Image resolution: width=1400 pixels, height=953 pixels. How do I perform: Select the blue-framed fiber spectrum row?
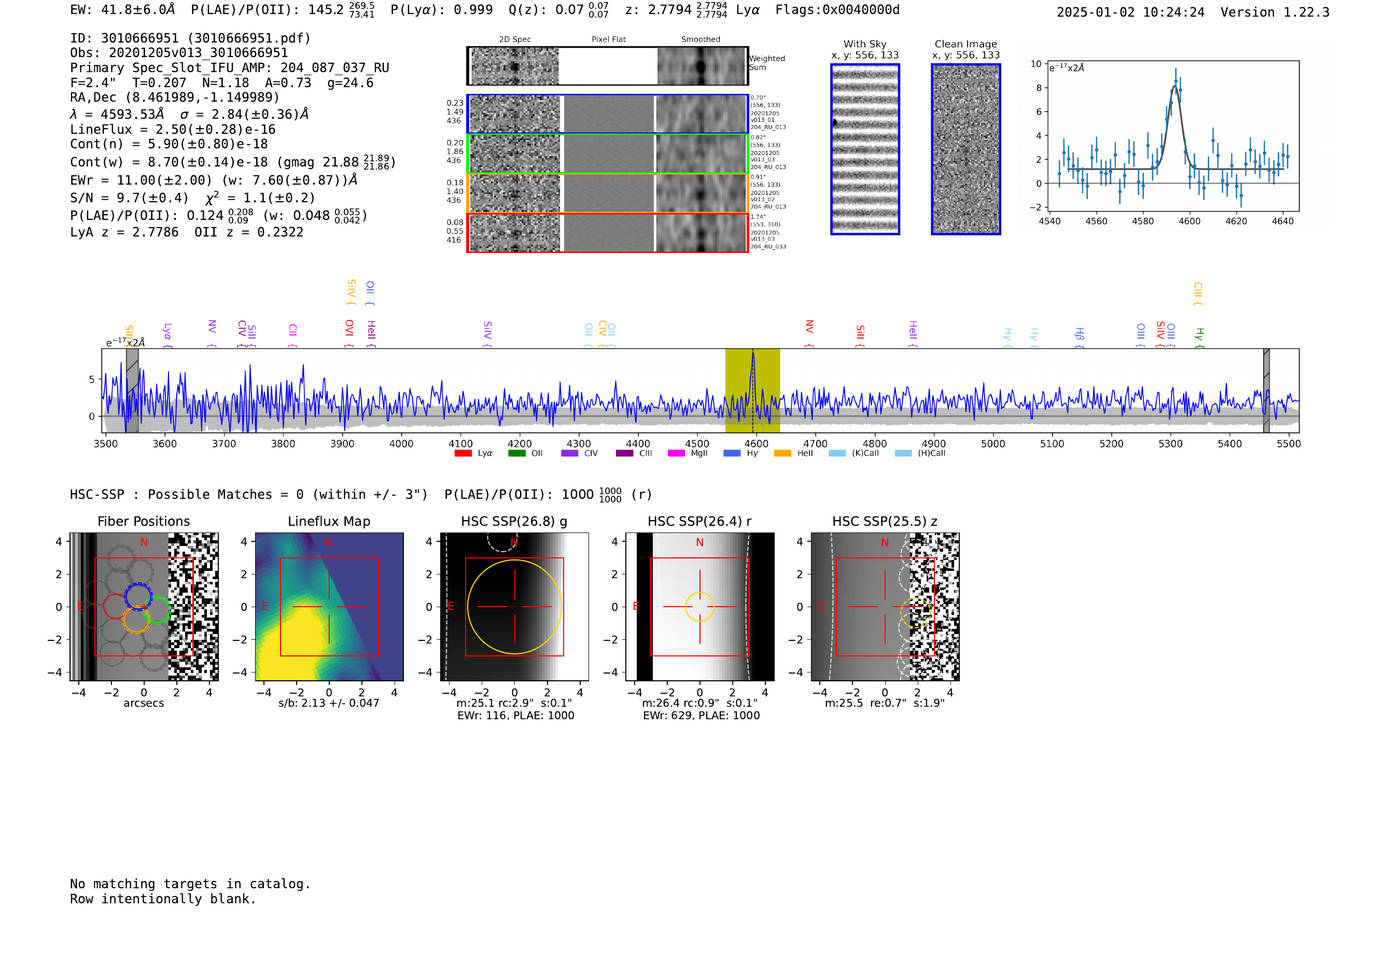[x=607, y=114]
